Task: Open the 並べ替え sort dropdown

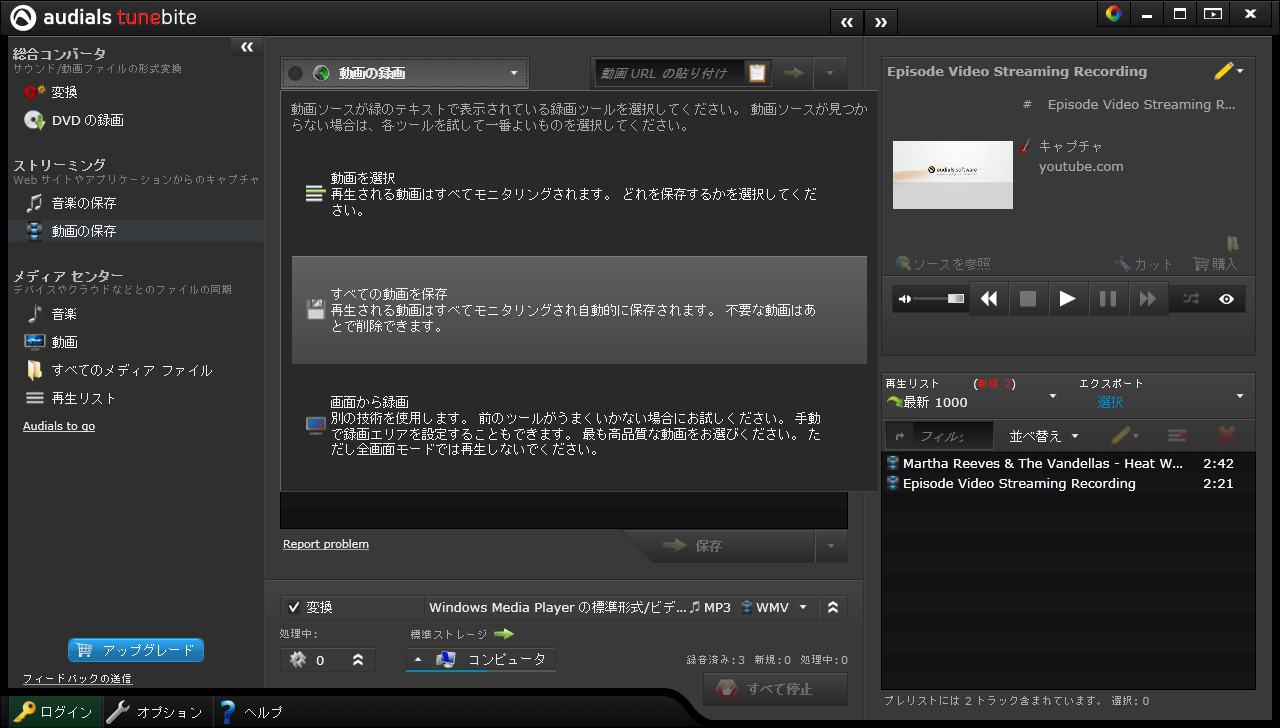Action: pos(1044,436)
